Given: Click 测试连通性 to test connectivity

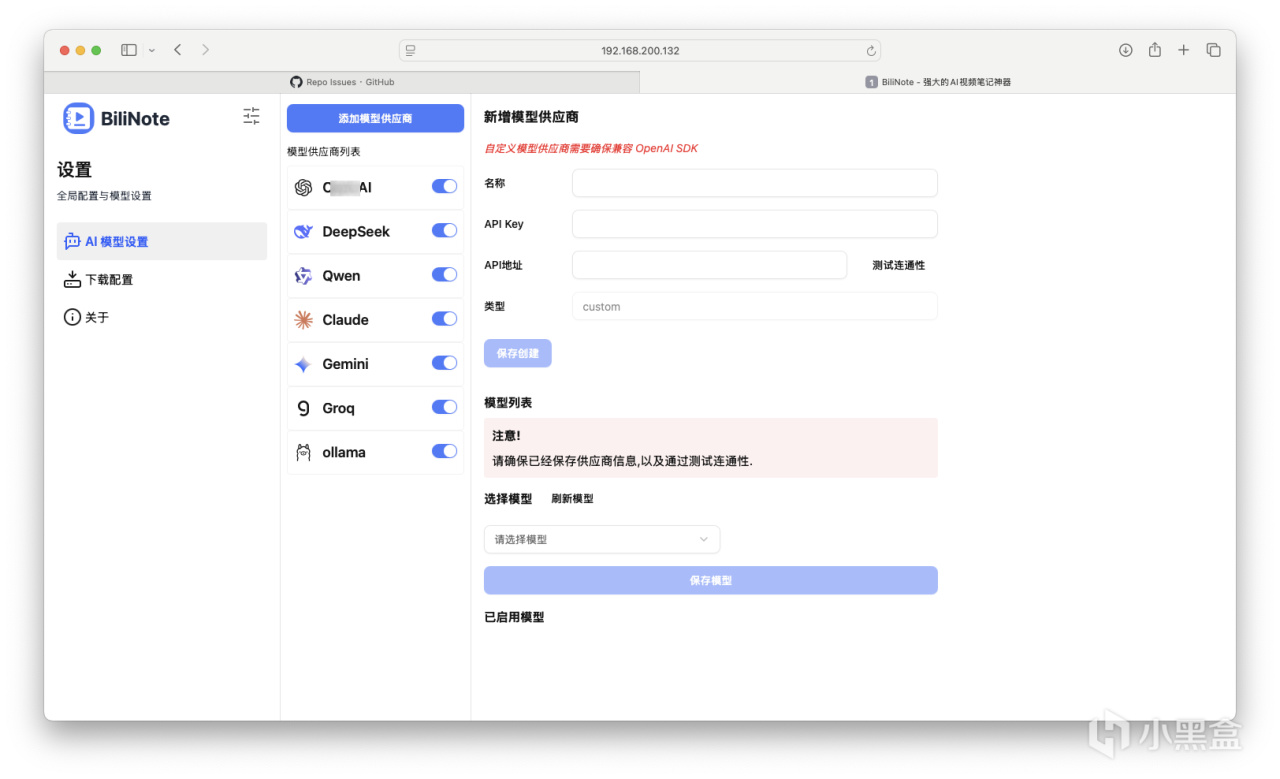Looking at the screenshot, I should pyautogui.click(x=898, y=265).
